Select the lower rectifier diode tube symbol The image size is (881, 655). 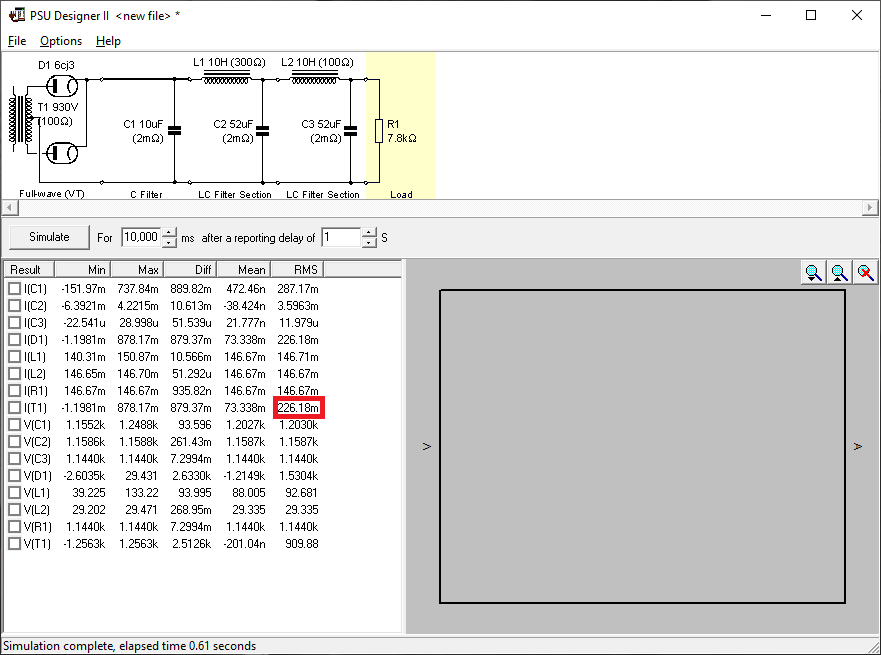[x=62, y=153]
